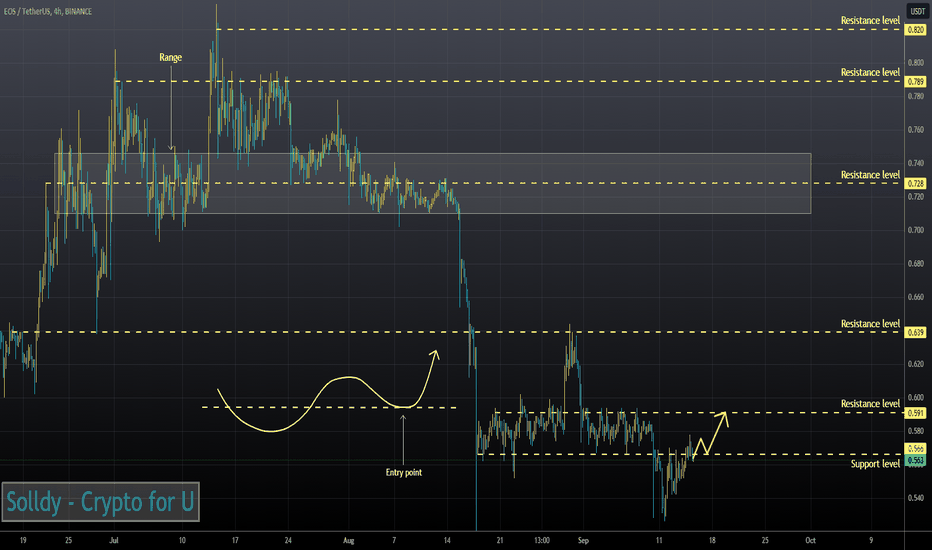Select the Entry point text annotation
Viewport: 932px width, 550px height.
(x=404, y=472)
